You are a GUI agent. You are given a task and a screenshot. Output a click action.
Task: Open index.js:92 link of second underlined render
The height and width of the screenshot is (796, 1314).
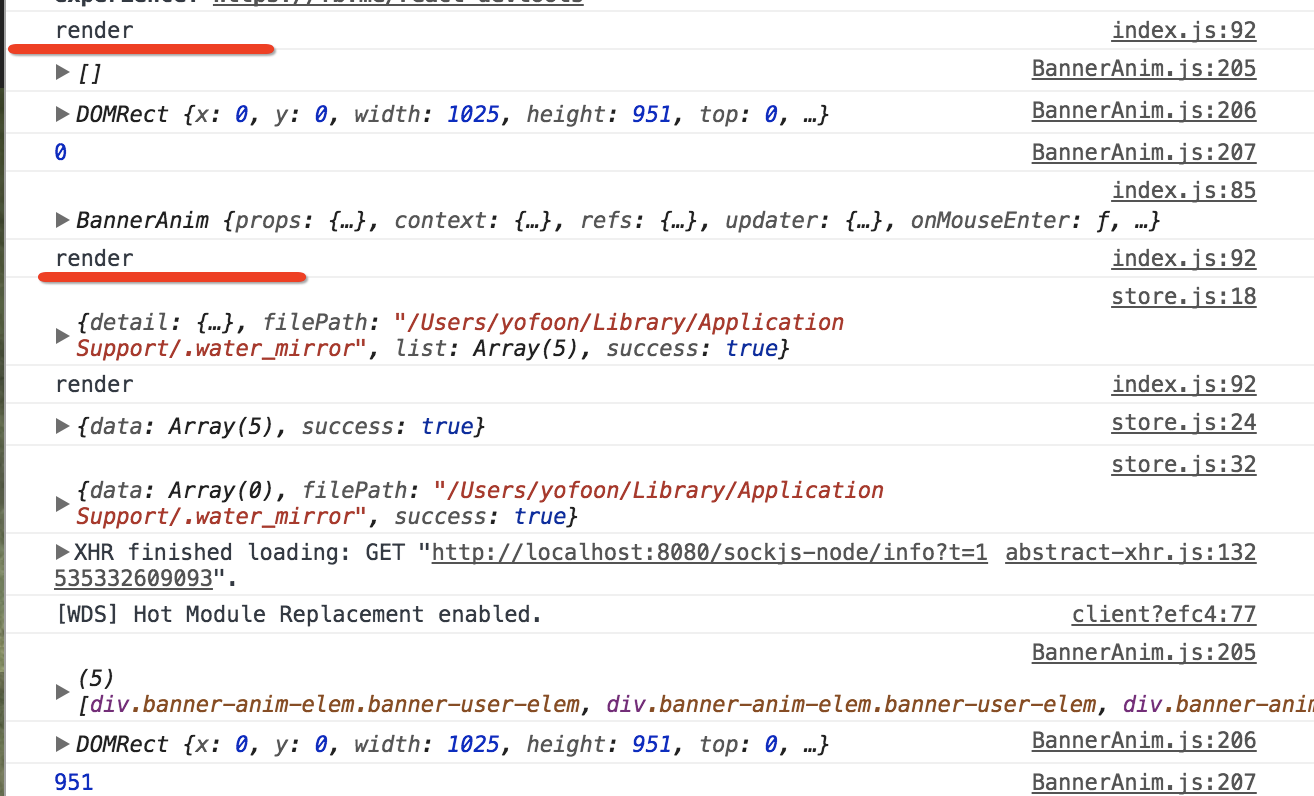[1183, 258]
